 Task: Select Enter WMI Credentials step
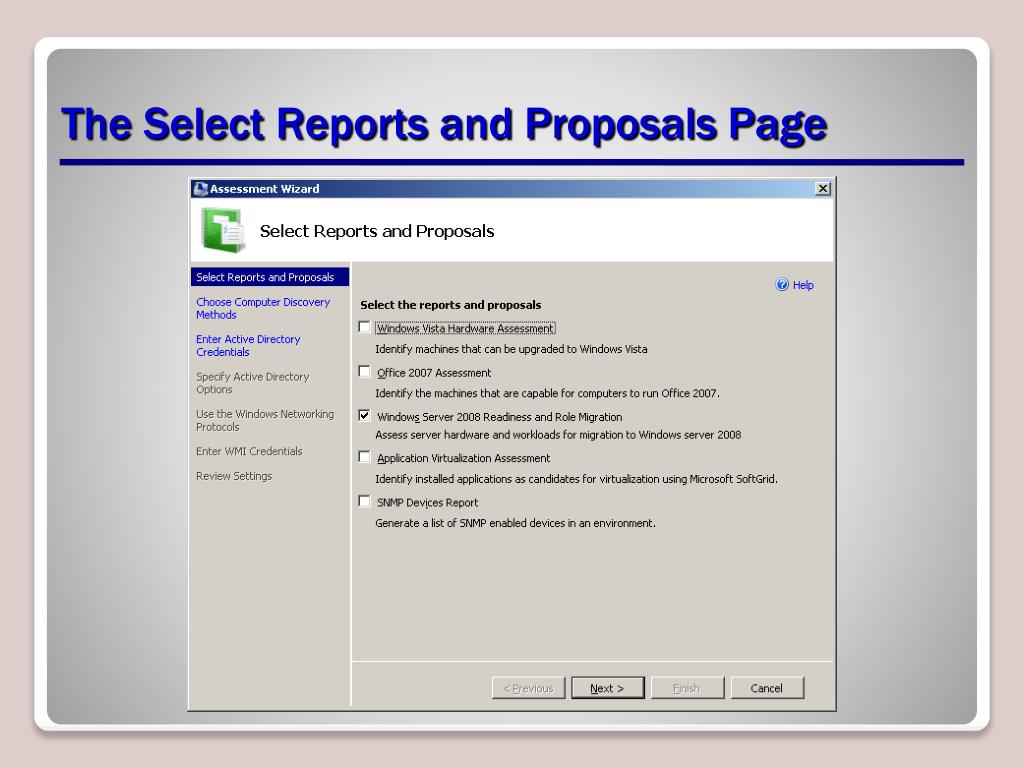pos(249,451)
